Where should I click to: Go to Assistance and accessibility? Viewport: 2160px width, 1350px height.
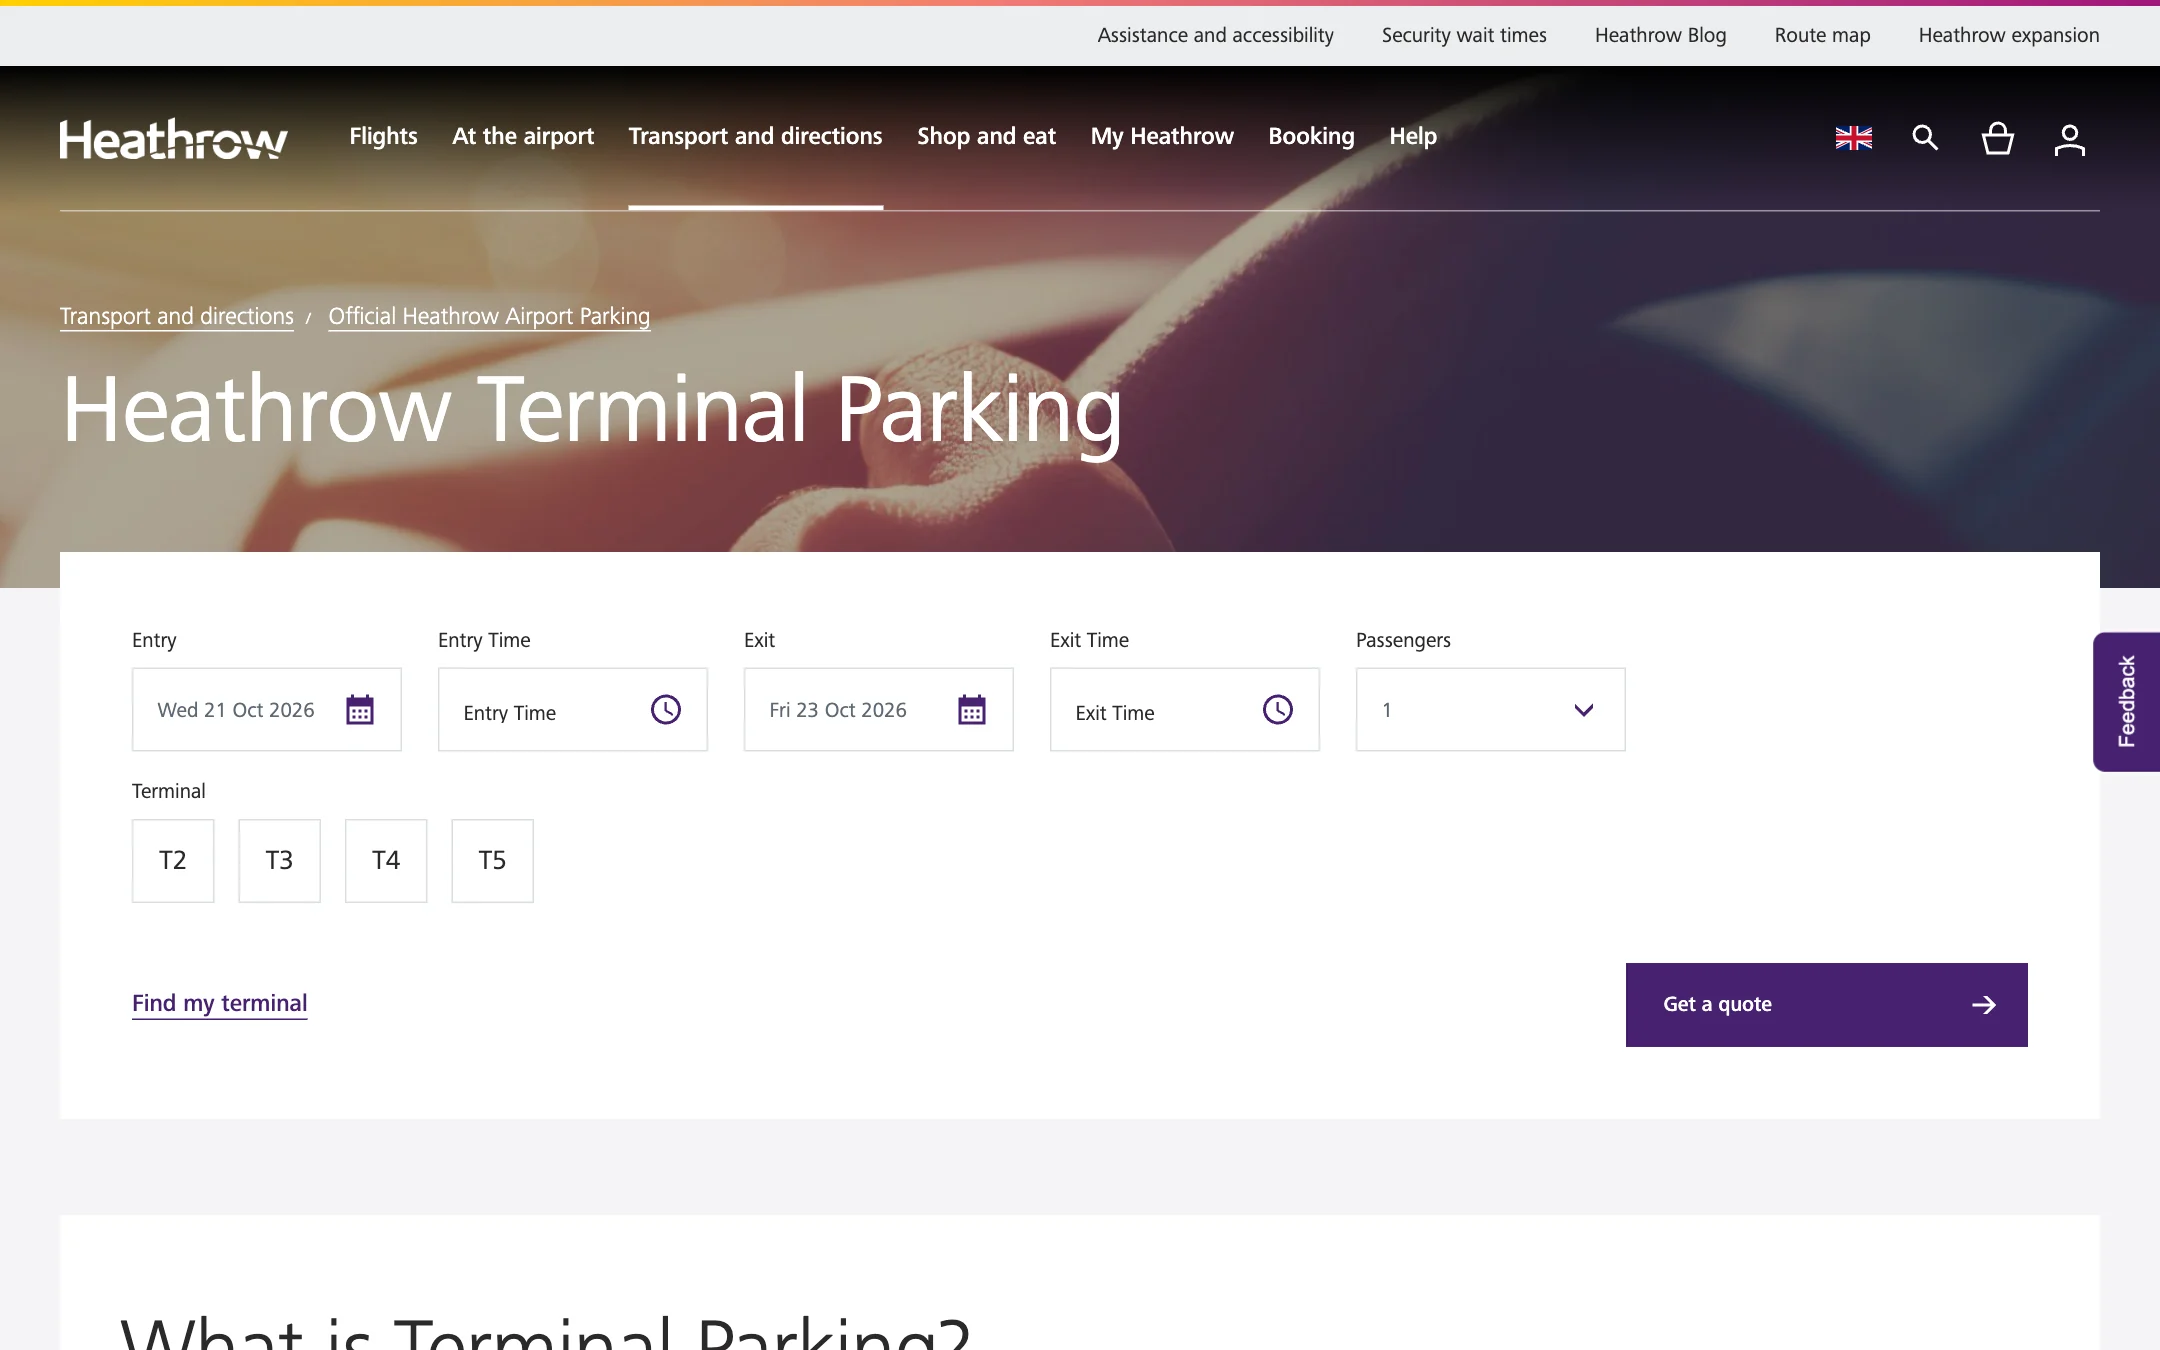tap(1215, 35)
